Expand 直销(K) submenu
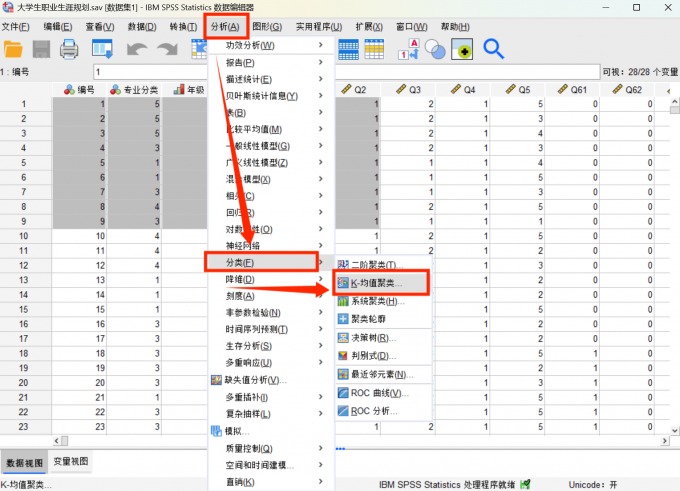Screen dimensions: 680x491 click(271, 482)
